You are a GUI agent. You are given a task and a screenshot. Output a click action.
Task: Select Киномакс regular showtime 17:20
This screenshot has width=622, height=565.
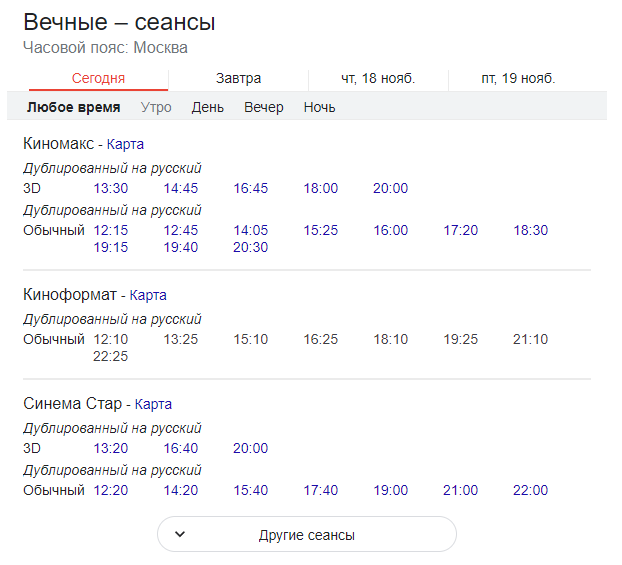pos(461,230)
